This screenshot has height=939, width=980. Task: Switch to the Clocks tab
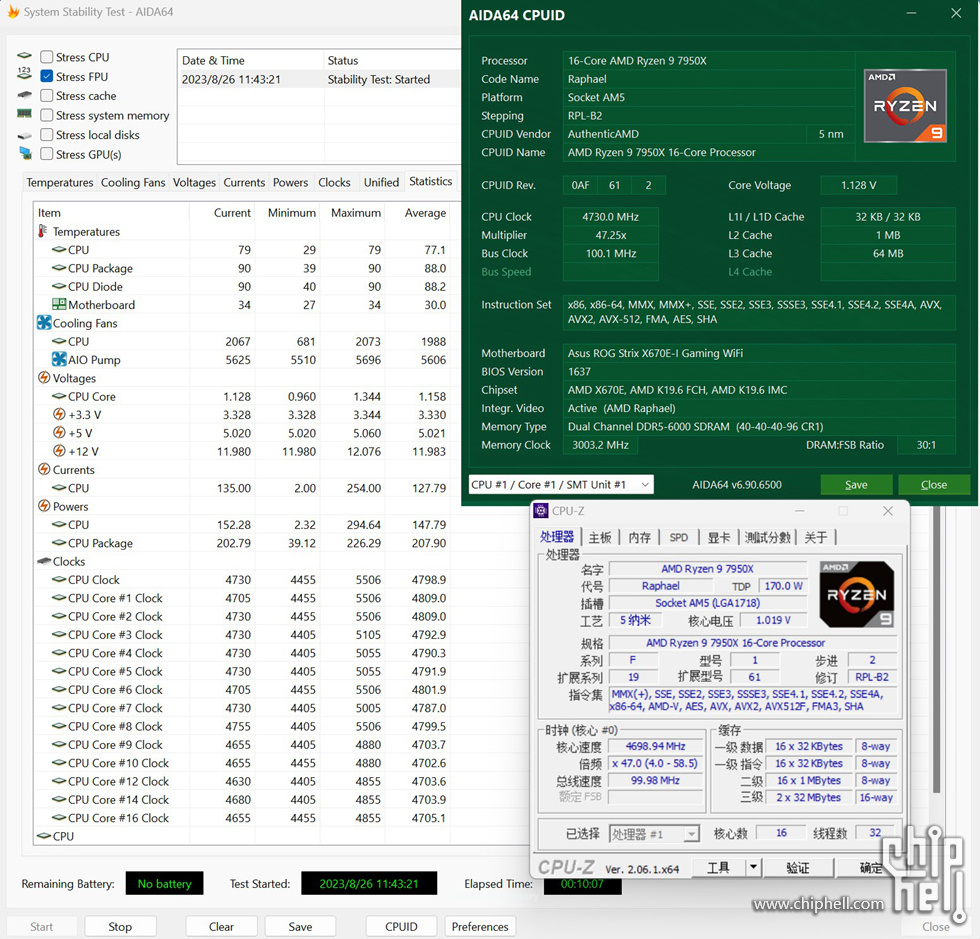(334, 183)
